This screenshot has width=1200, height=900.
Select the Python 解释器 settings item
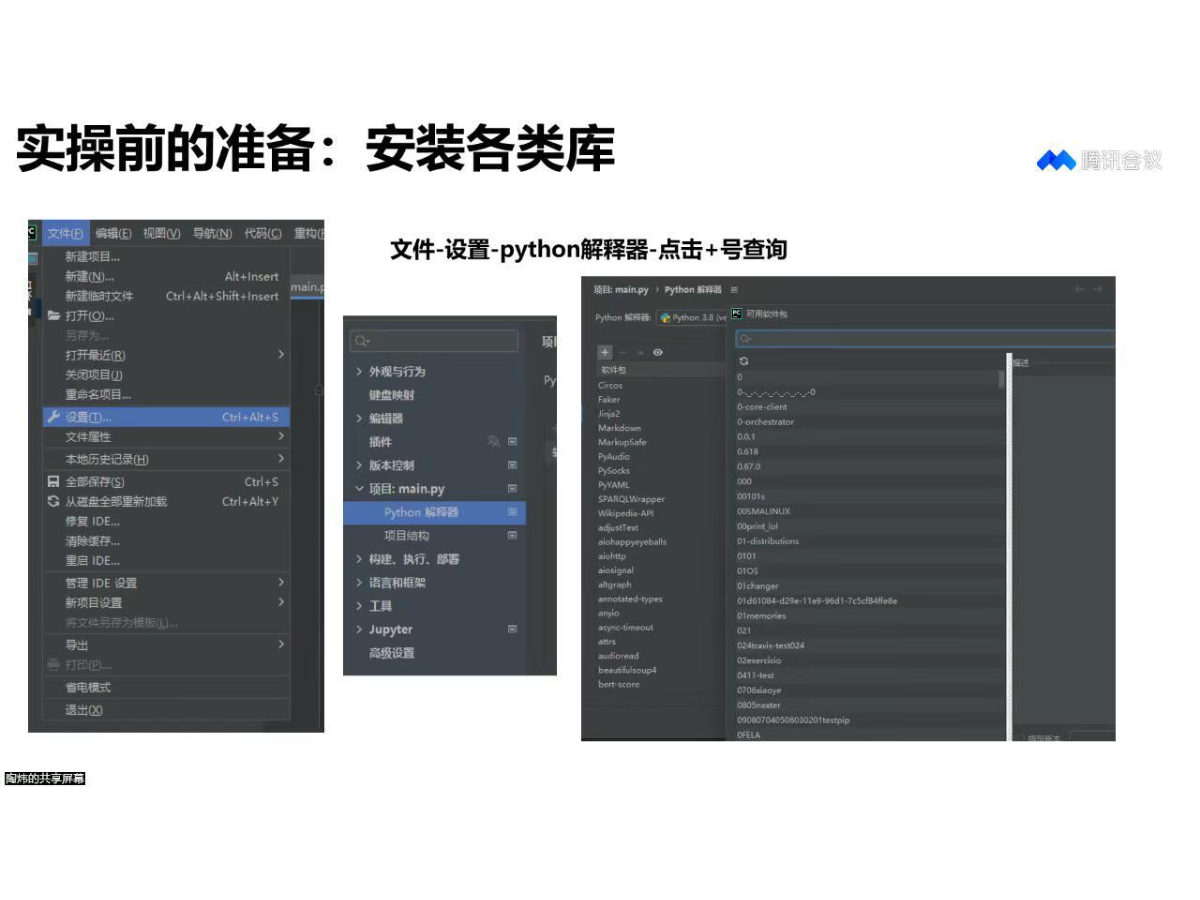(x=434, y=512)
